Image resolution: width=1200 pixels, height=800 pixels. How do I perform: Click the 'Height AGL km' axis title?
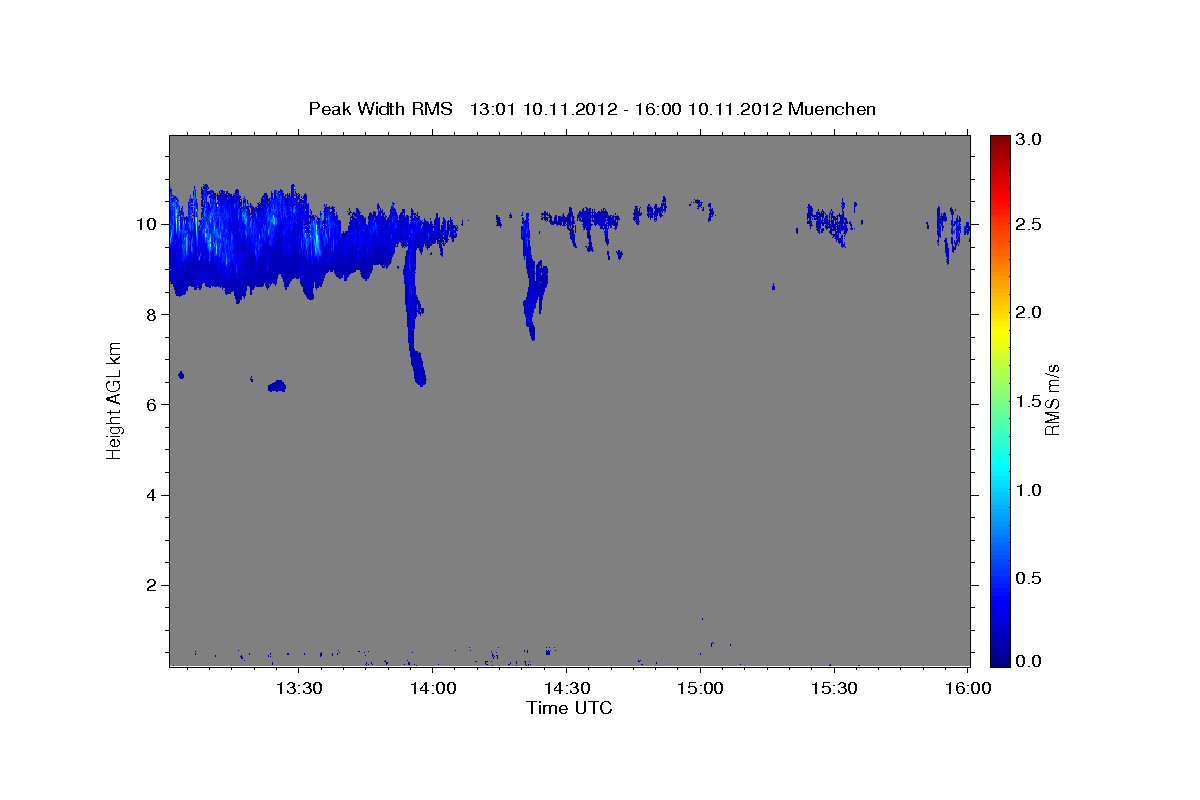coord(114,400)
